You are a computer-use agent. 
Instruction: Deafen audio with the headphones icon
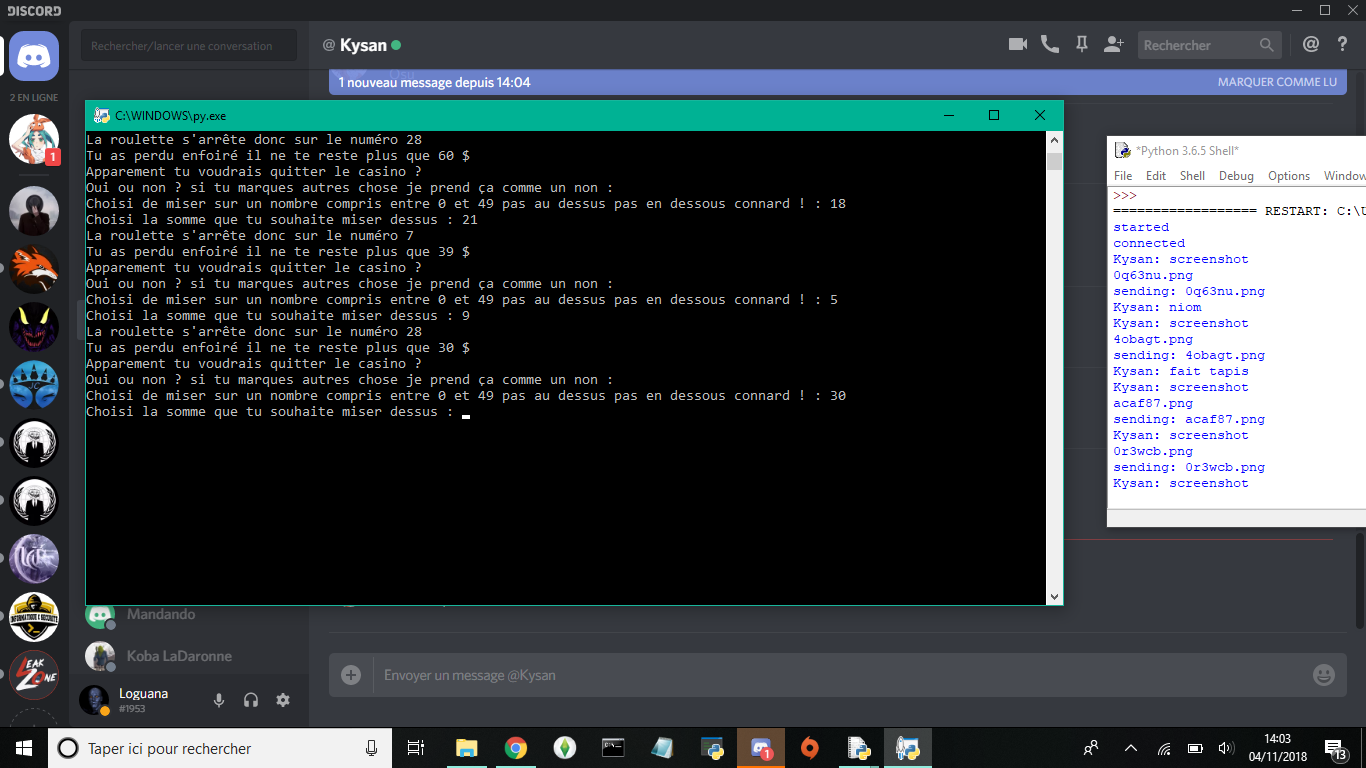point(251,700)
